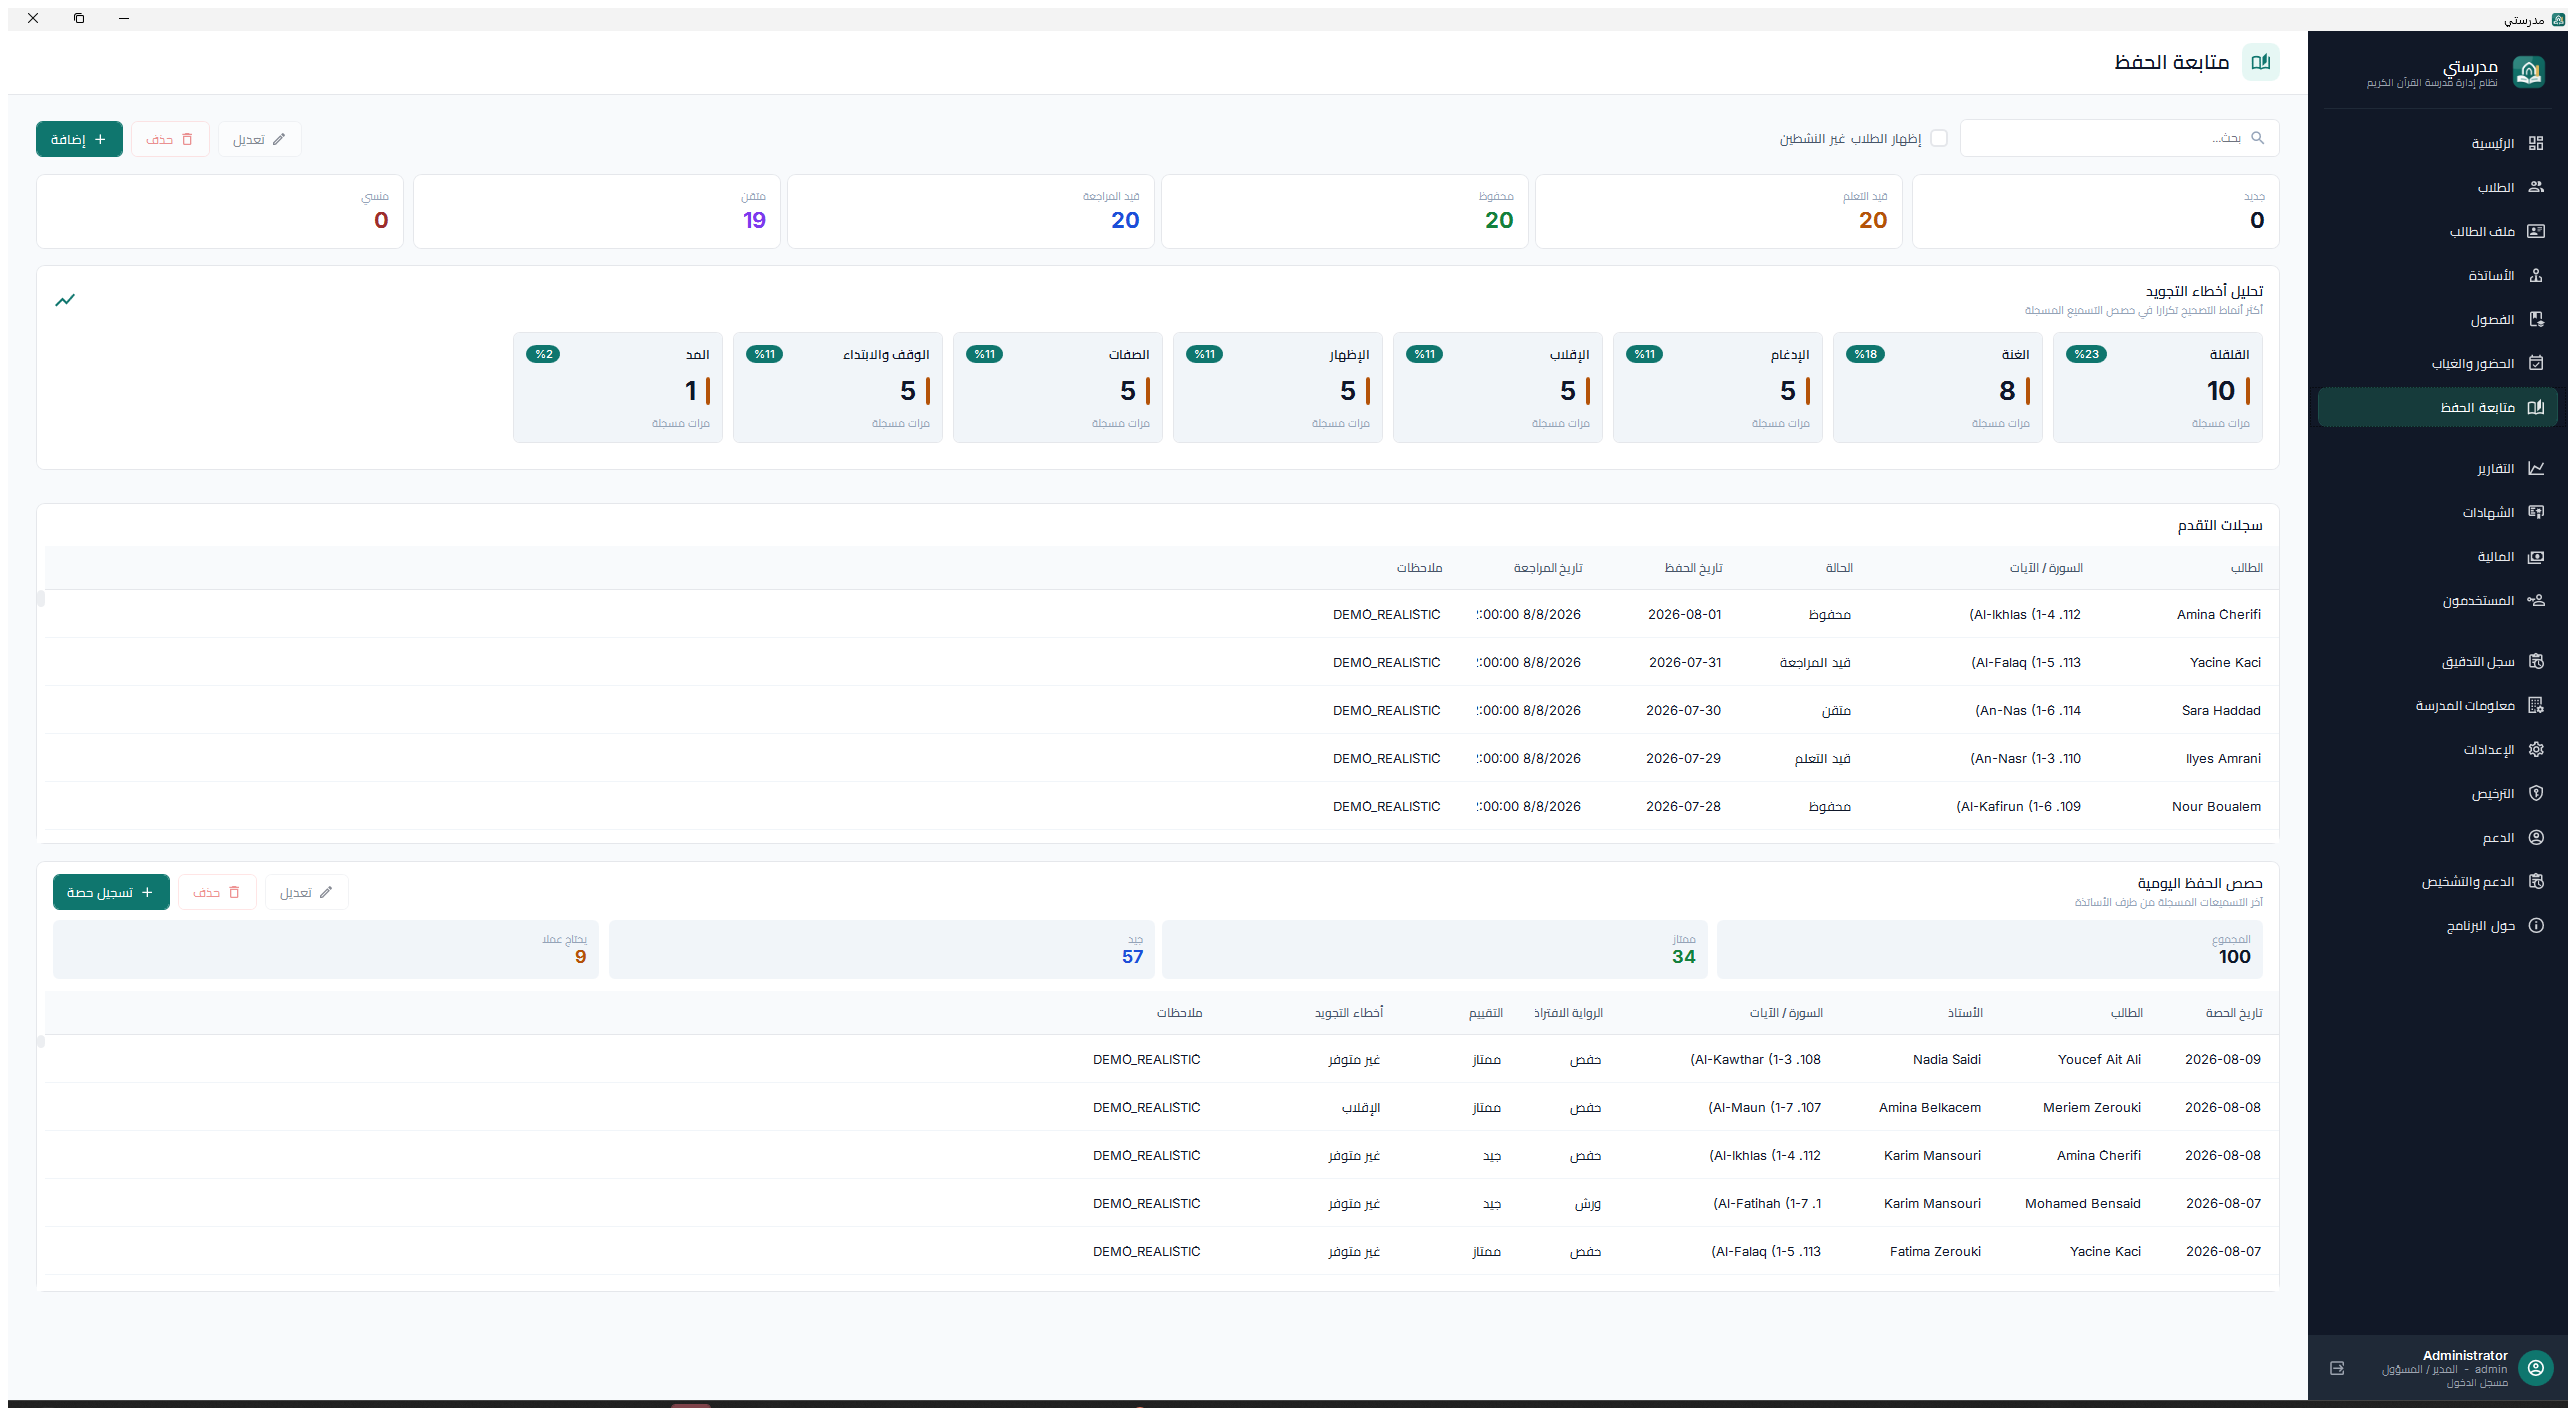Click the top تعديل edit button
Screen dimensions: 2576x1408
(x=259, y=139)
